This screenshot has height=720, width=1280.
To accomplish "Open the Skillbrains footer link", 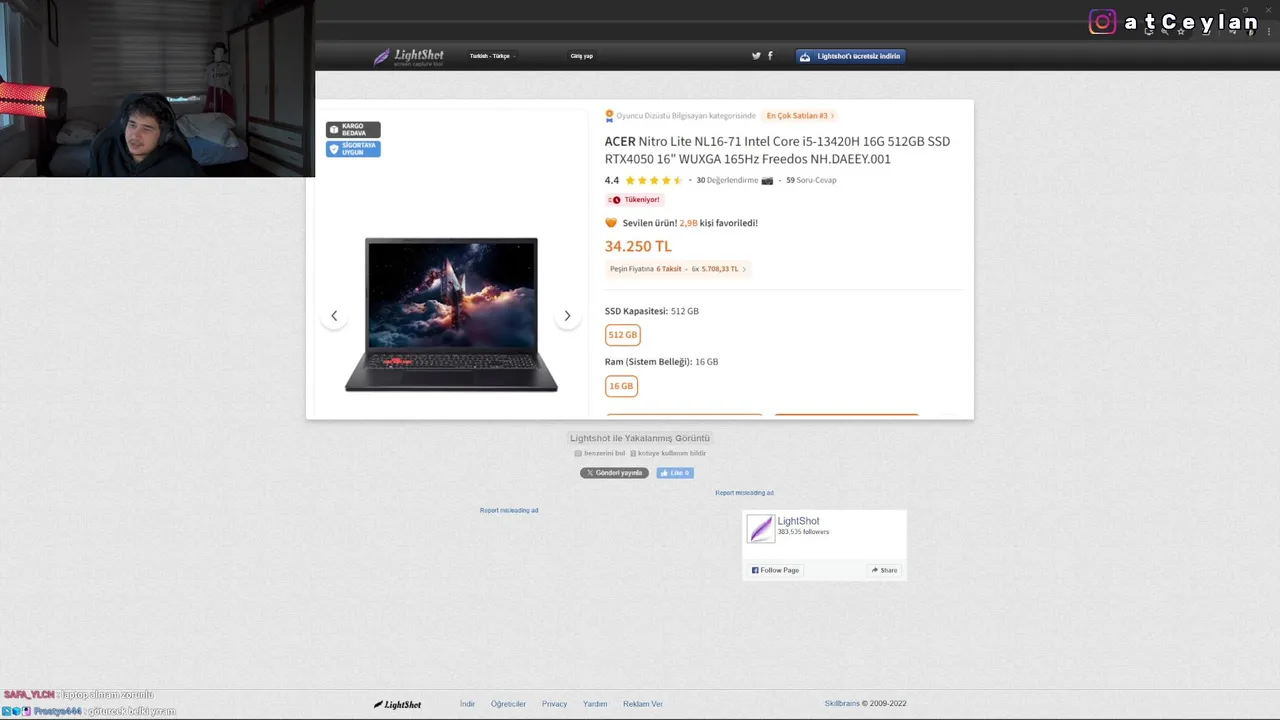I will (842, 704).
